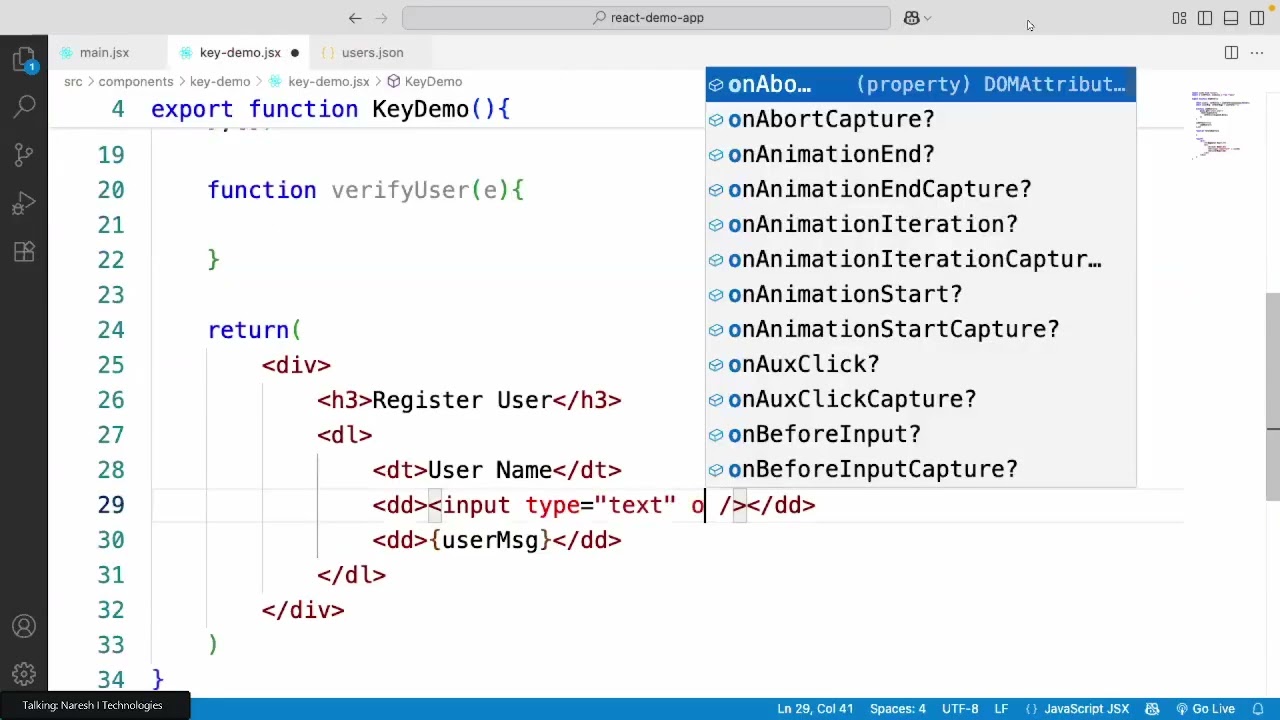Change the JavaScript JSX language mode
This screenshot has width=1280, height=720.
coord(1087,709)
